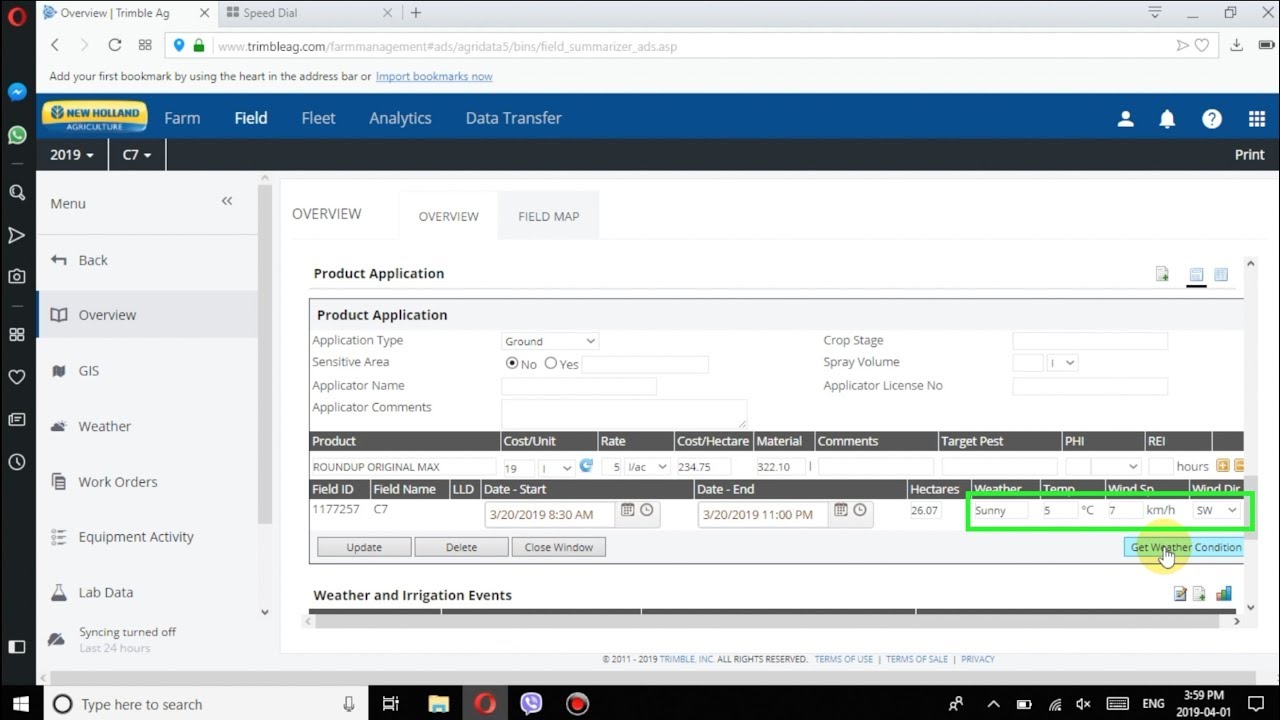Click the user account icon
This screenshot has width=1280, height=720.
click(x=1125, y=119)
